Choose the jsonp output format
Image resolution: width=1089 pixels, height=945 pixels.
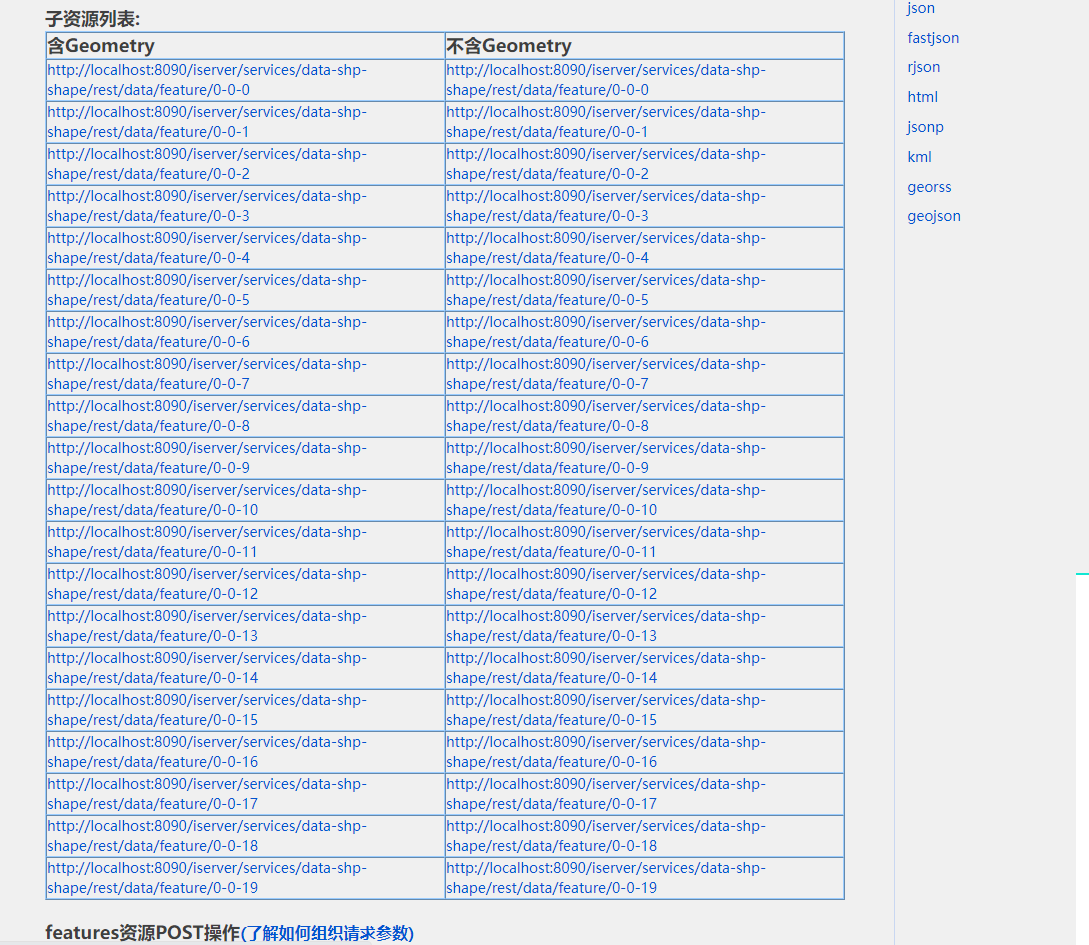(925, 127)
